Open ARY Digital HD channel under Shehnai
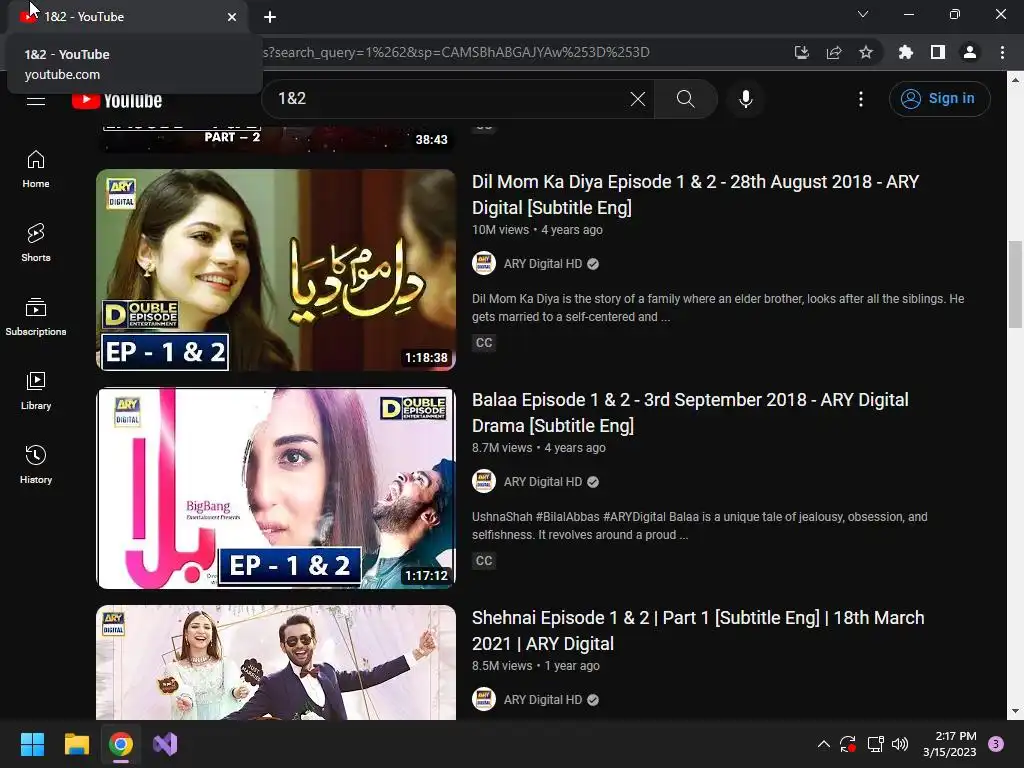 (543, 700)
